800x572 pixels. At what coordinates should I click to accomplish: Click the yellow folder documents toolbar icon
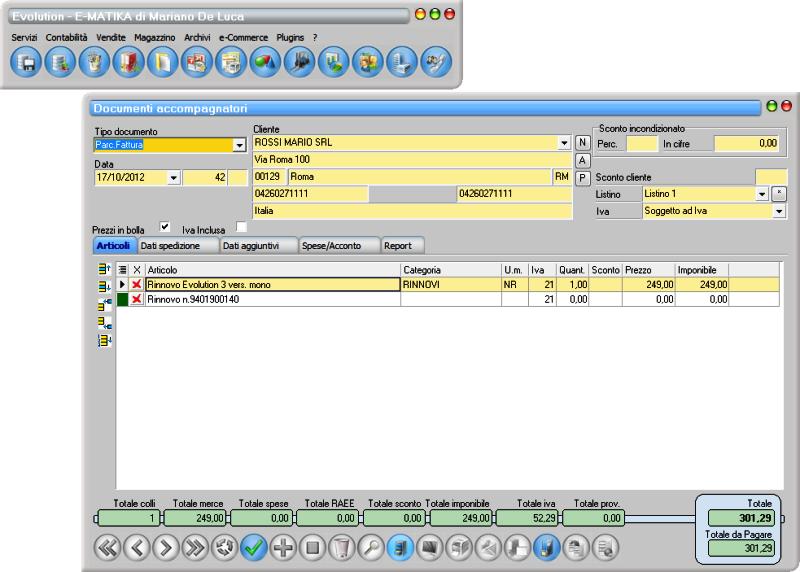162,62
